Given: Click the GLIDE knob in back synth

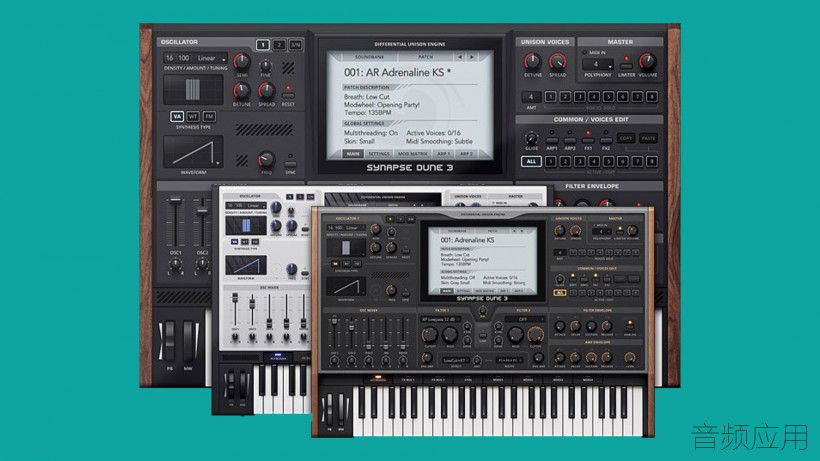Looking at the screenshot, I should (531, 139).
